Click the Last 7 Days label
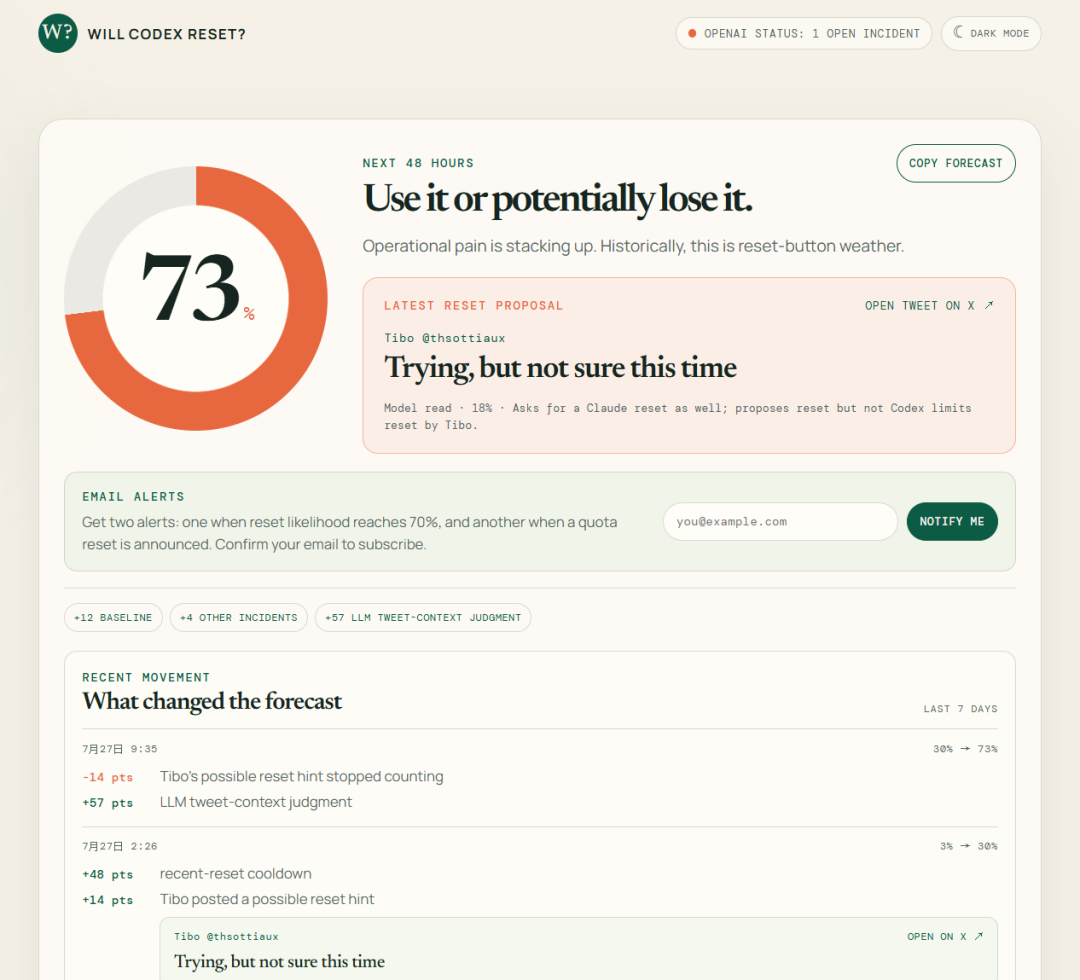 pyautogui.click(x=960, y=709)
